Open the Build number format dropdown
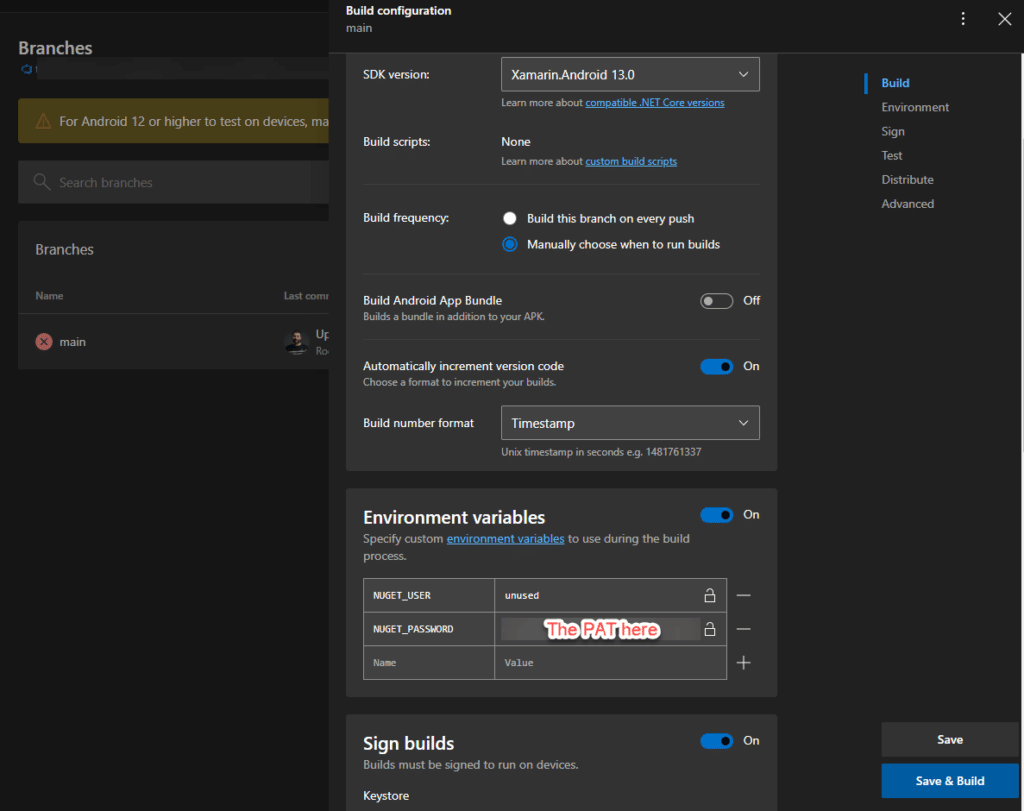Viewport: 1024px width, 811px height. 630,423
